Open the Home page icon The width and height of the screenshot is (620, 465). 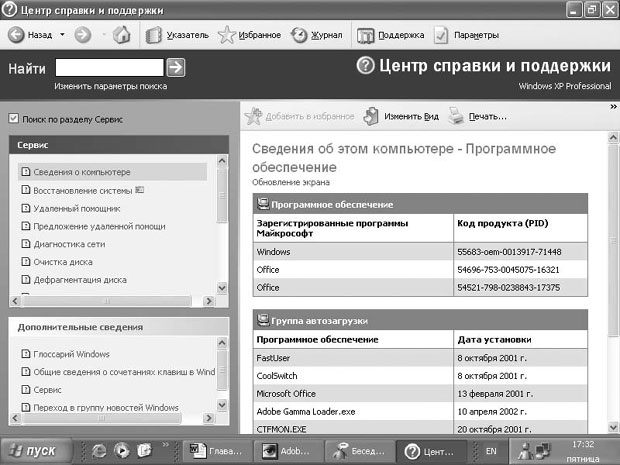pyautogui.click(x=121, y=35)
